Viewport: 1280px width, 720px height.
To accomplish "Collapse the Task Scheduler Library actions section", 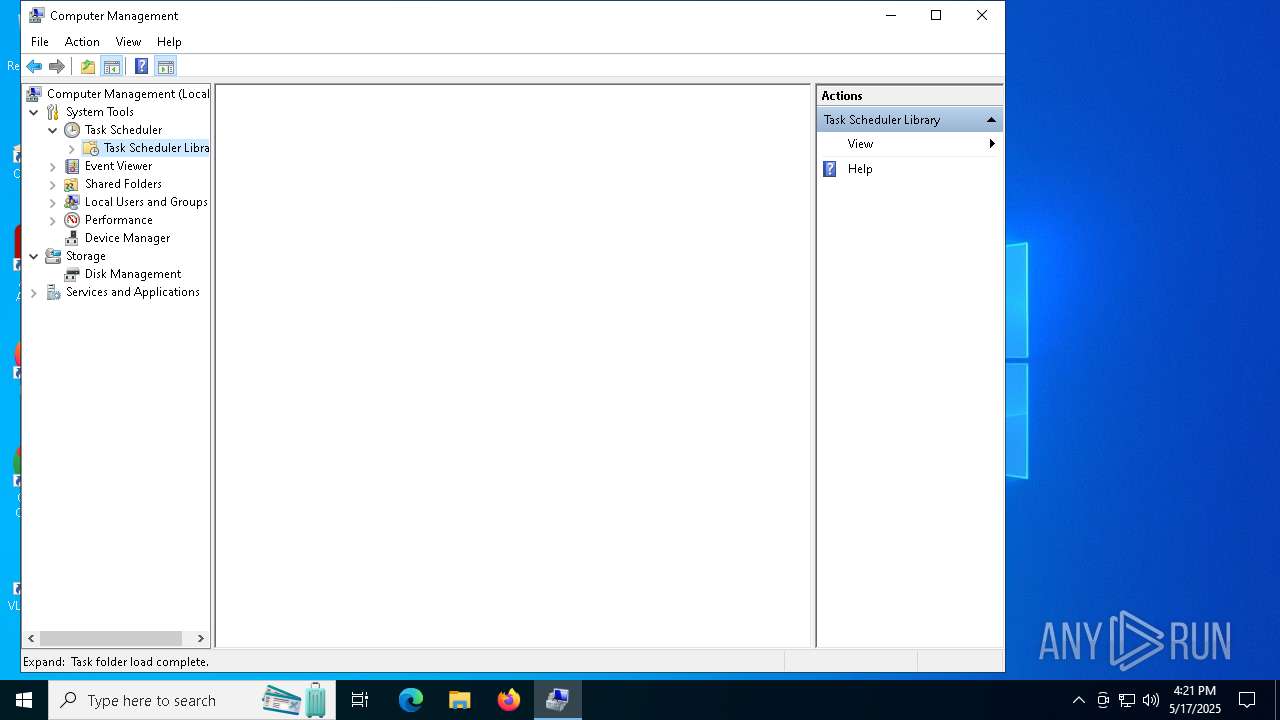I will 991,120.
